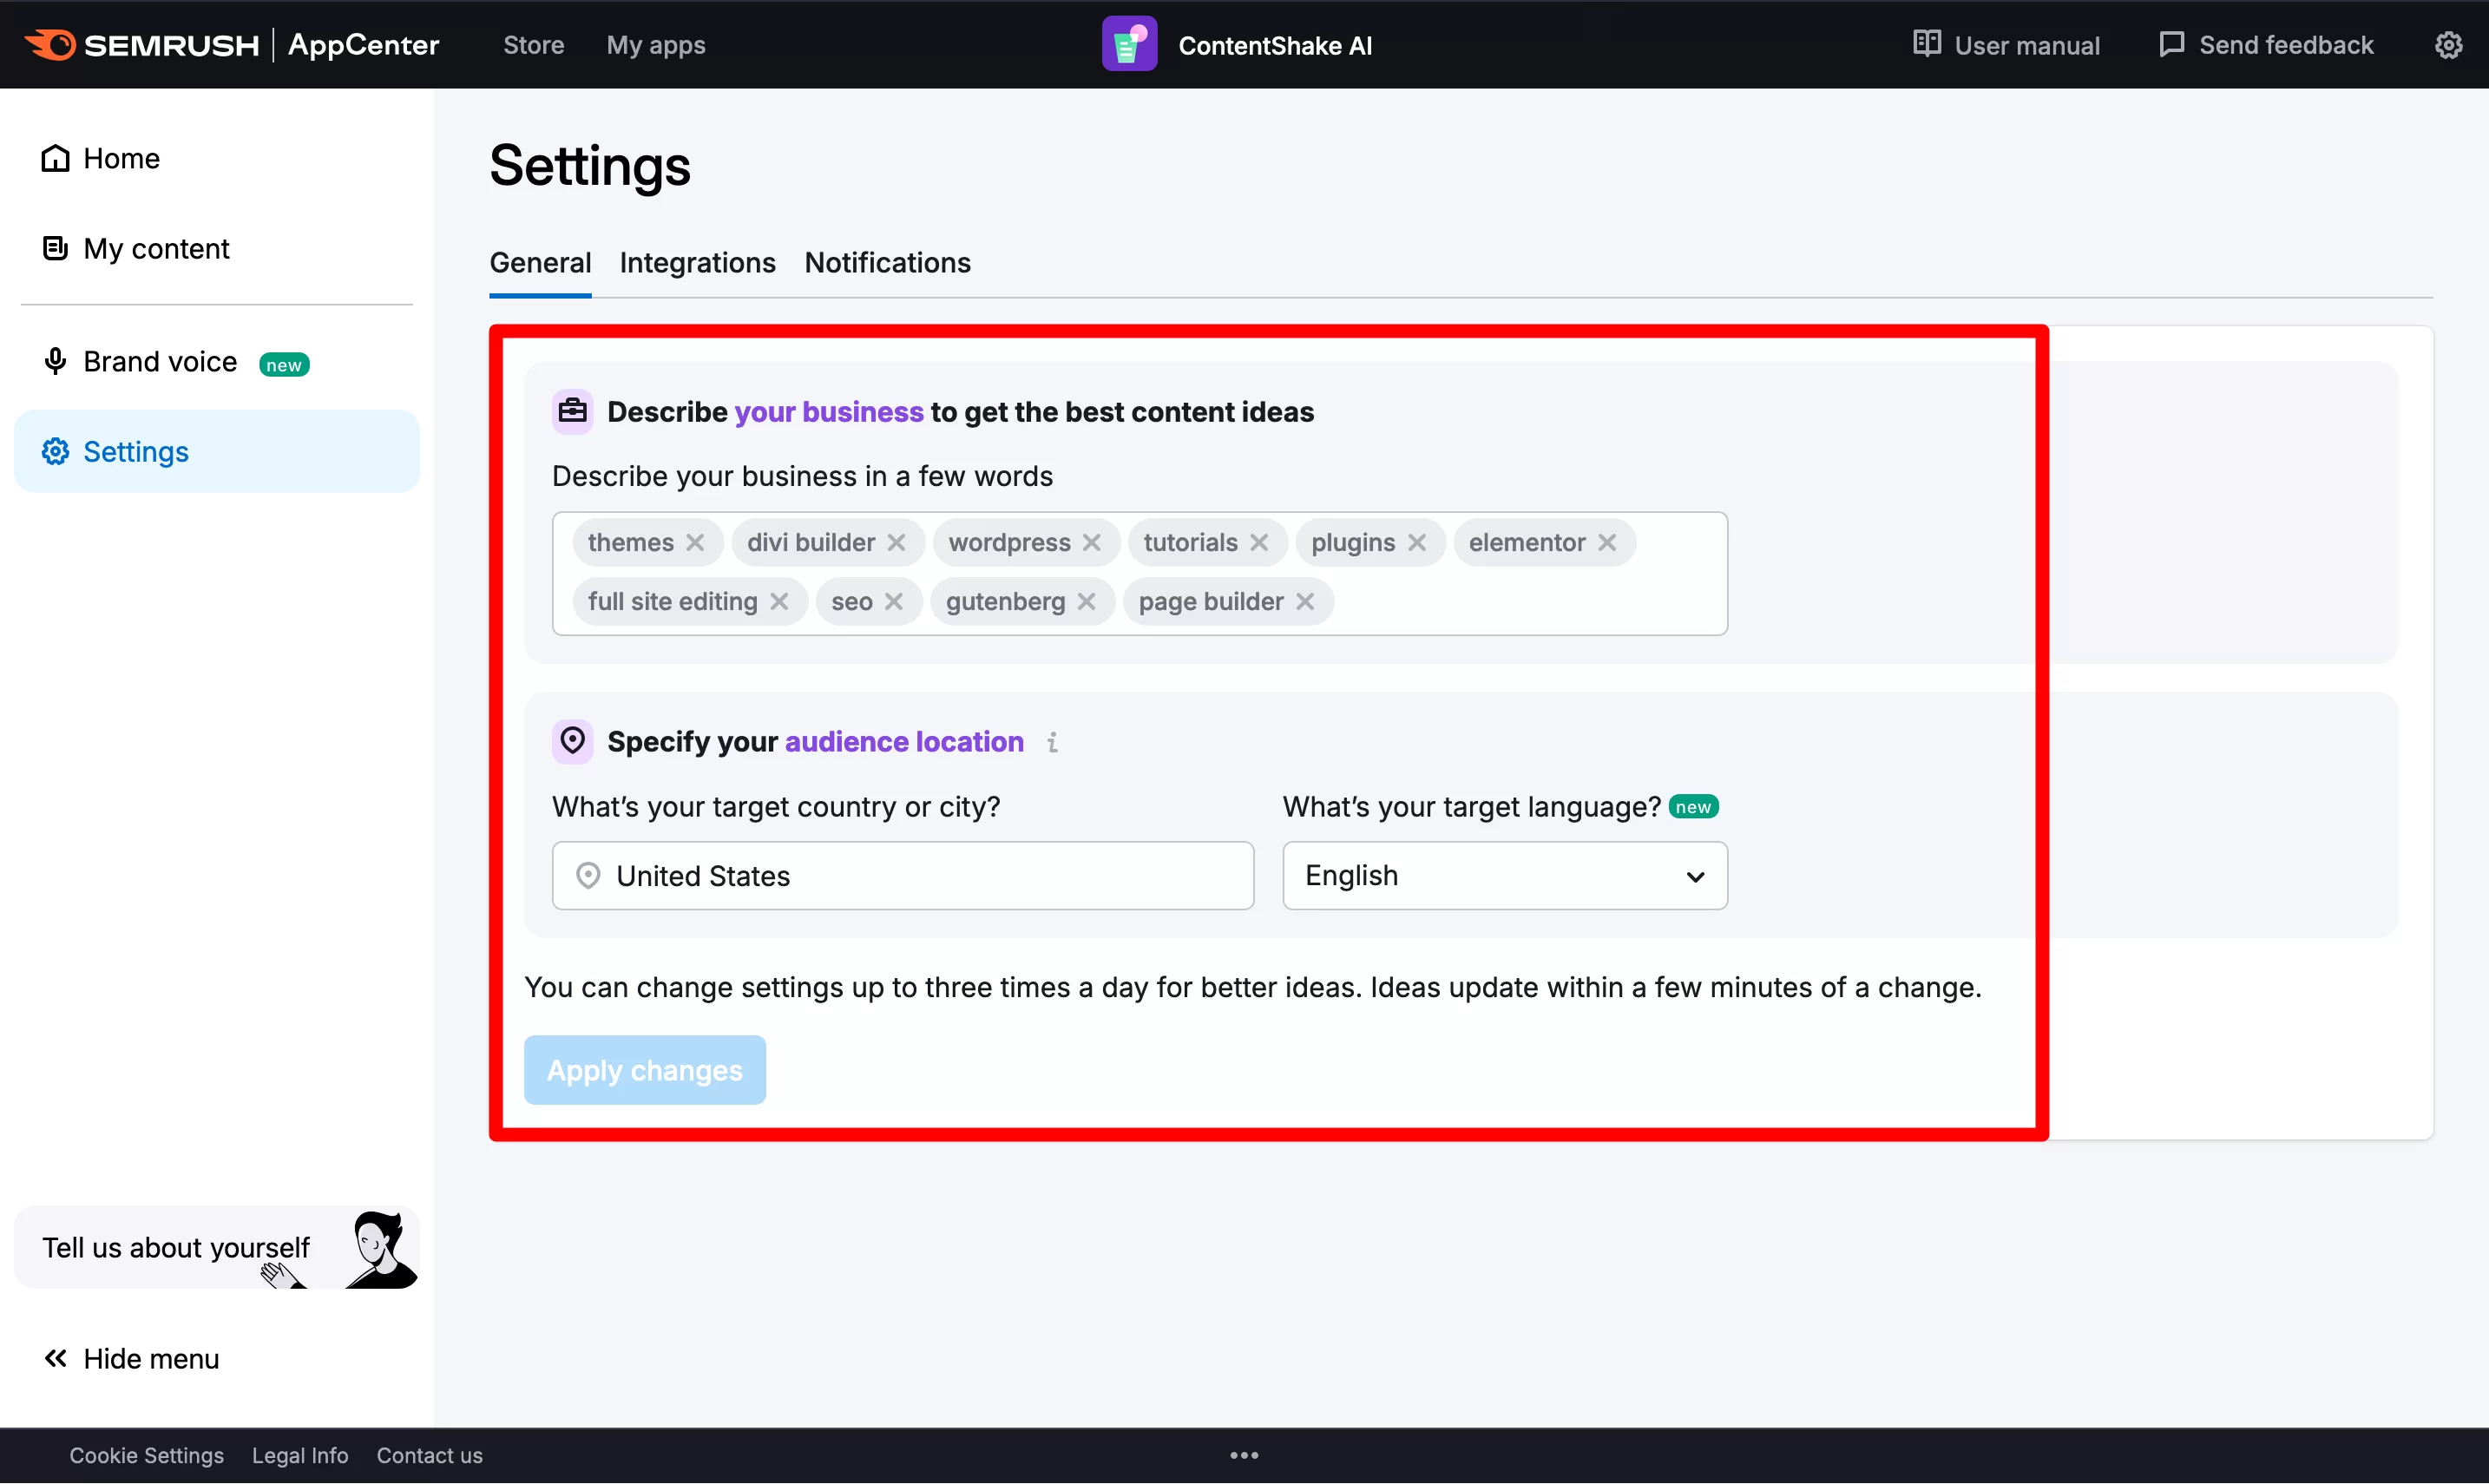Remove the elementor keyword tag

pos(1607,542)
